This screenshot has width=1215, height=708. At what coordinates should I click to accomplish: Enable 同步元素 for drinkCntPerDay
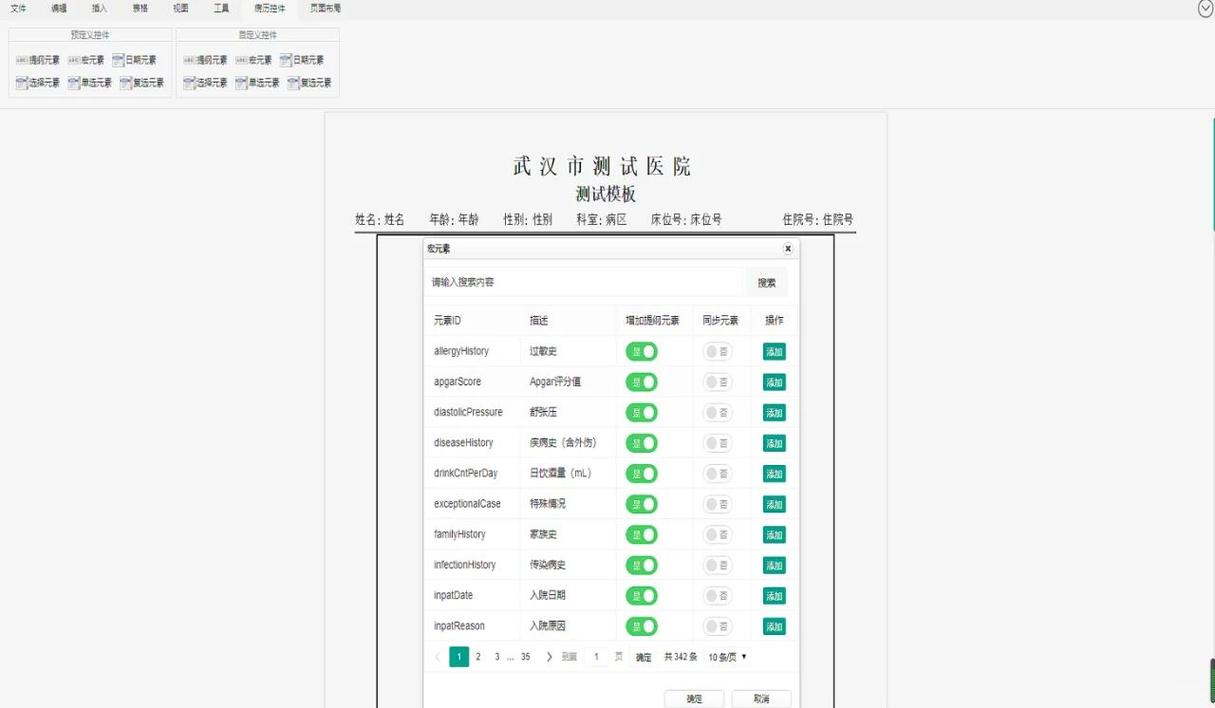pos(717,473)
